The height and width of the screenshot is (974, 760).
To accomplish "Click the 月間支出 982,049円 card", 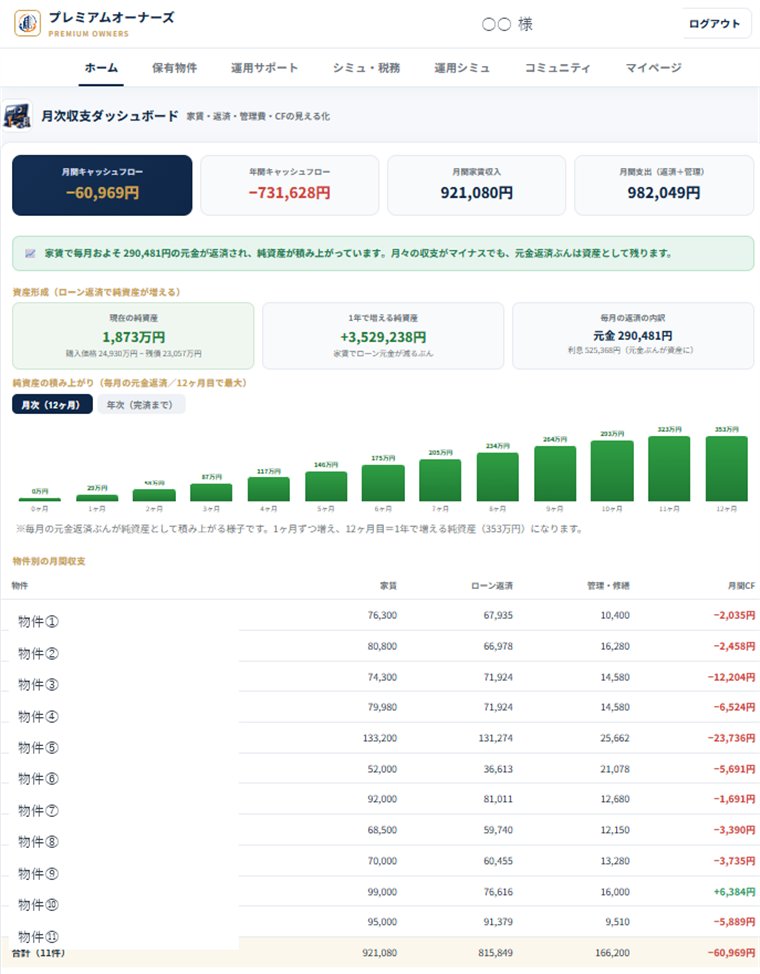I will pos(664,185).
